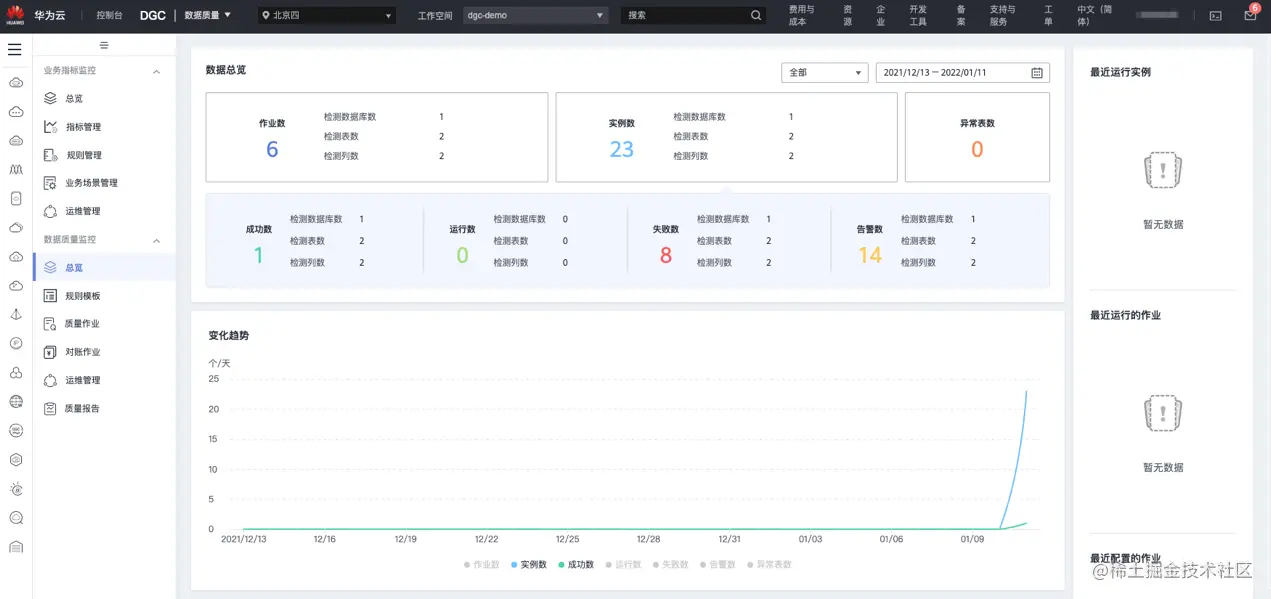Viewport: 1271px width, 599px height.
Task: Click the globe icon in left strip
Action: tap(15, 402)
